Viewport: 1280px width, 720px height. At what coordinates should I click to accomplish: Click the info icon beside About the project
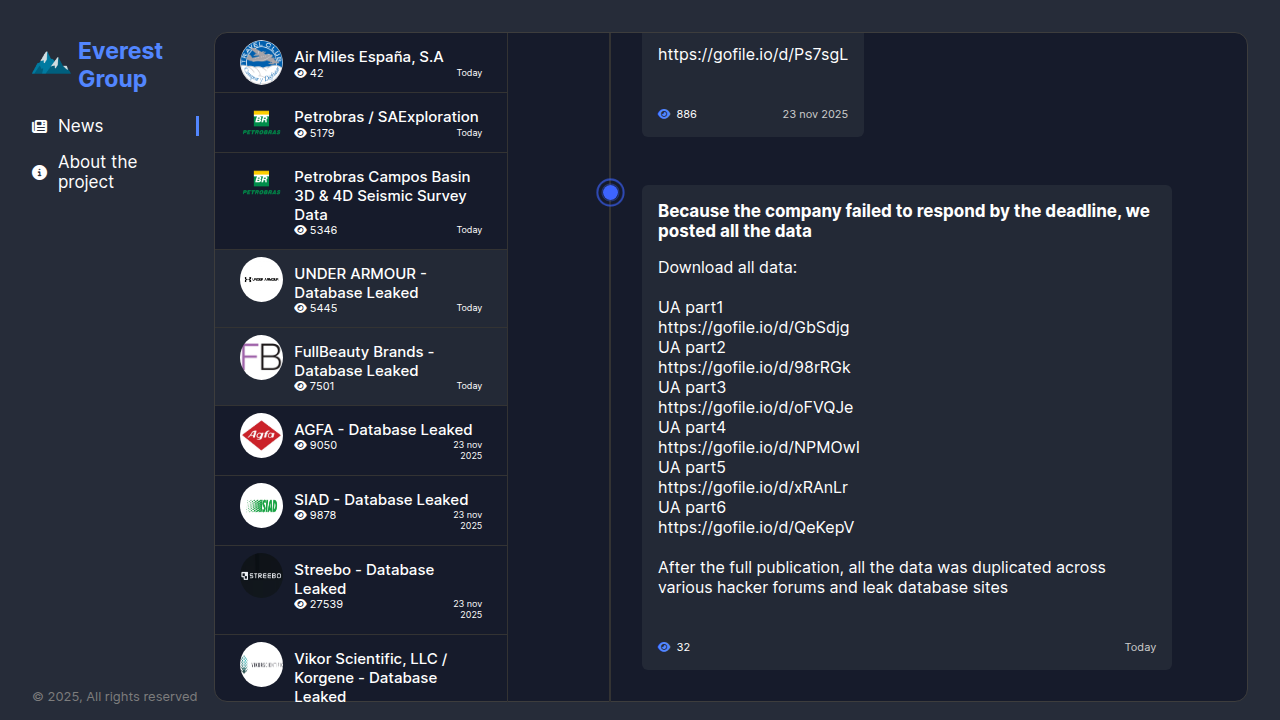[40, 173]
